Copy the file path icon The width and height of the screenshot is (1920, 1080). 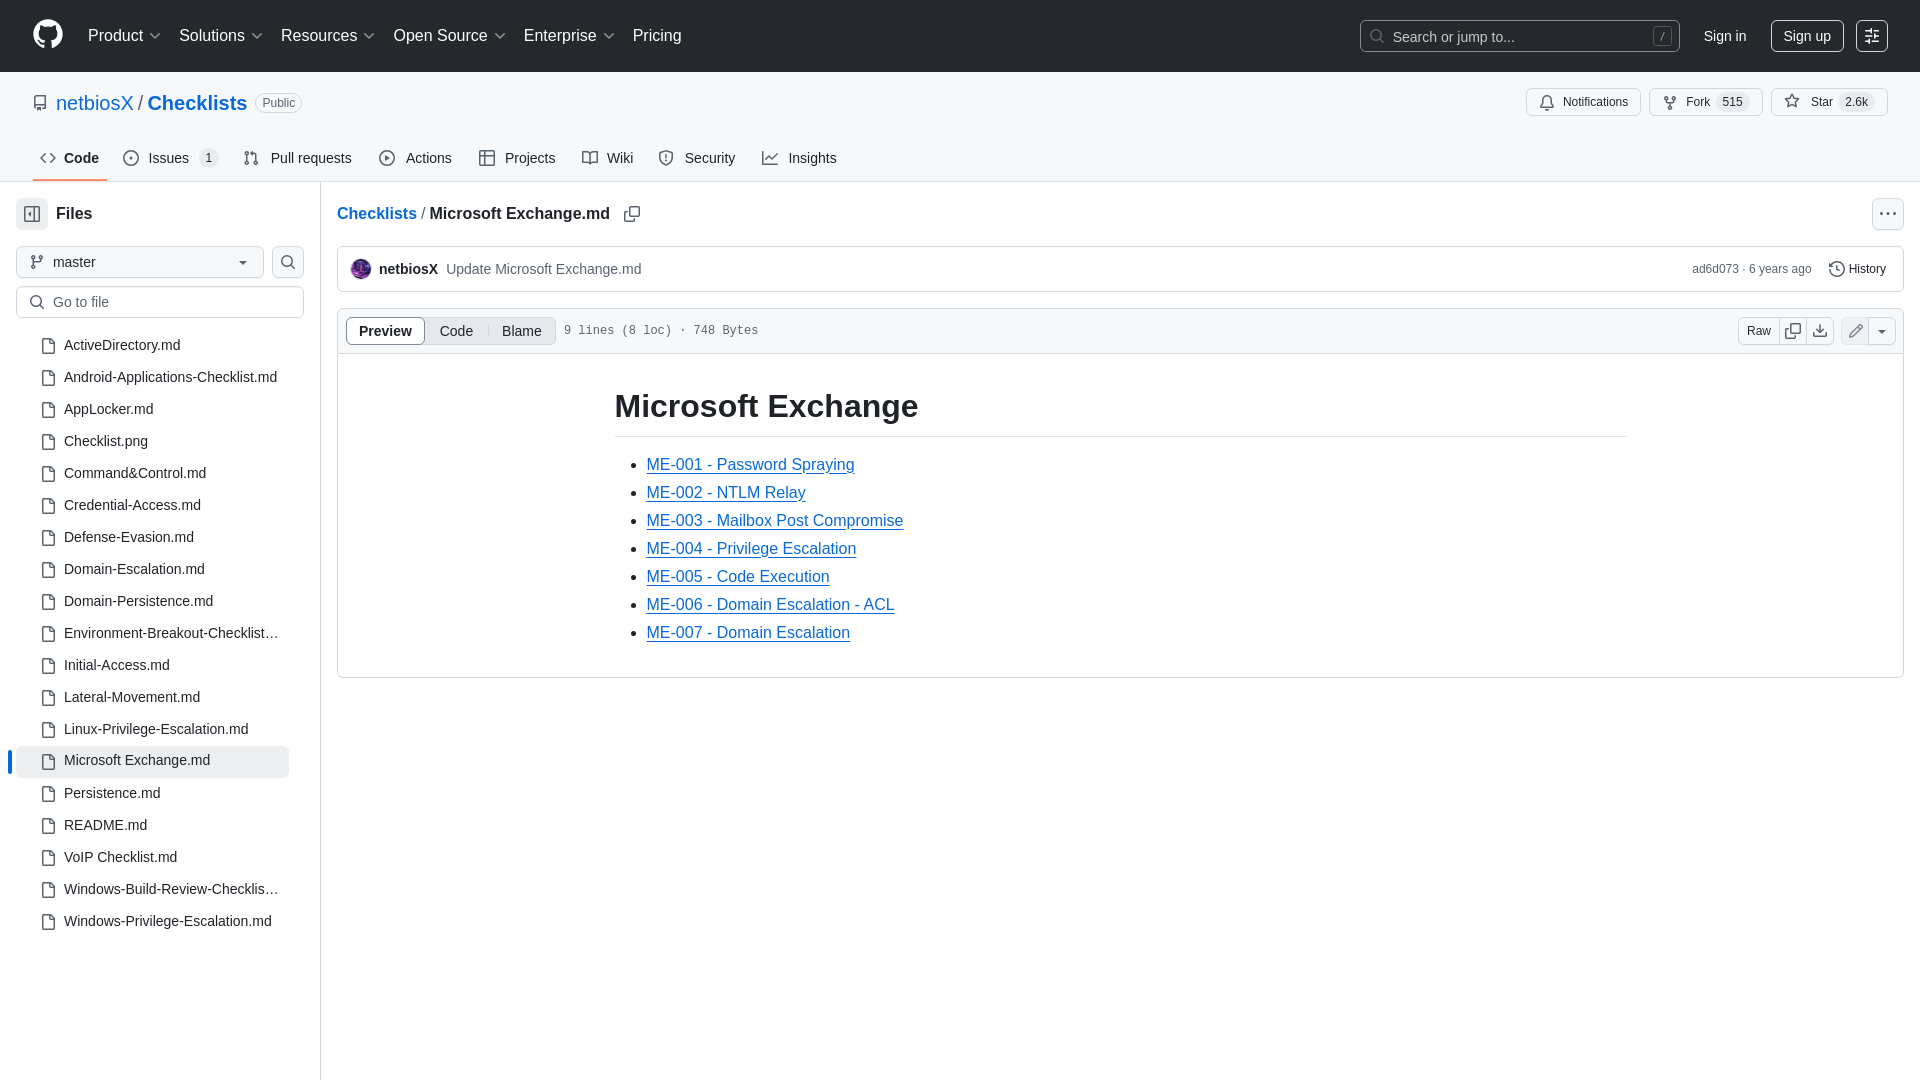coord(632,214)
